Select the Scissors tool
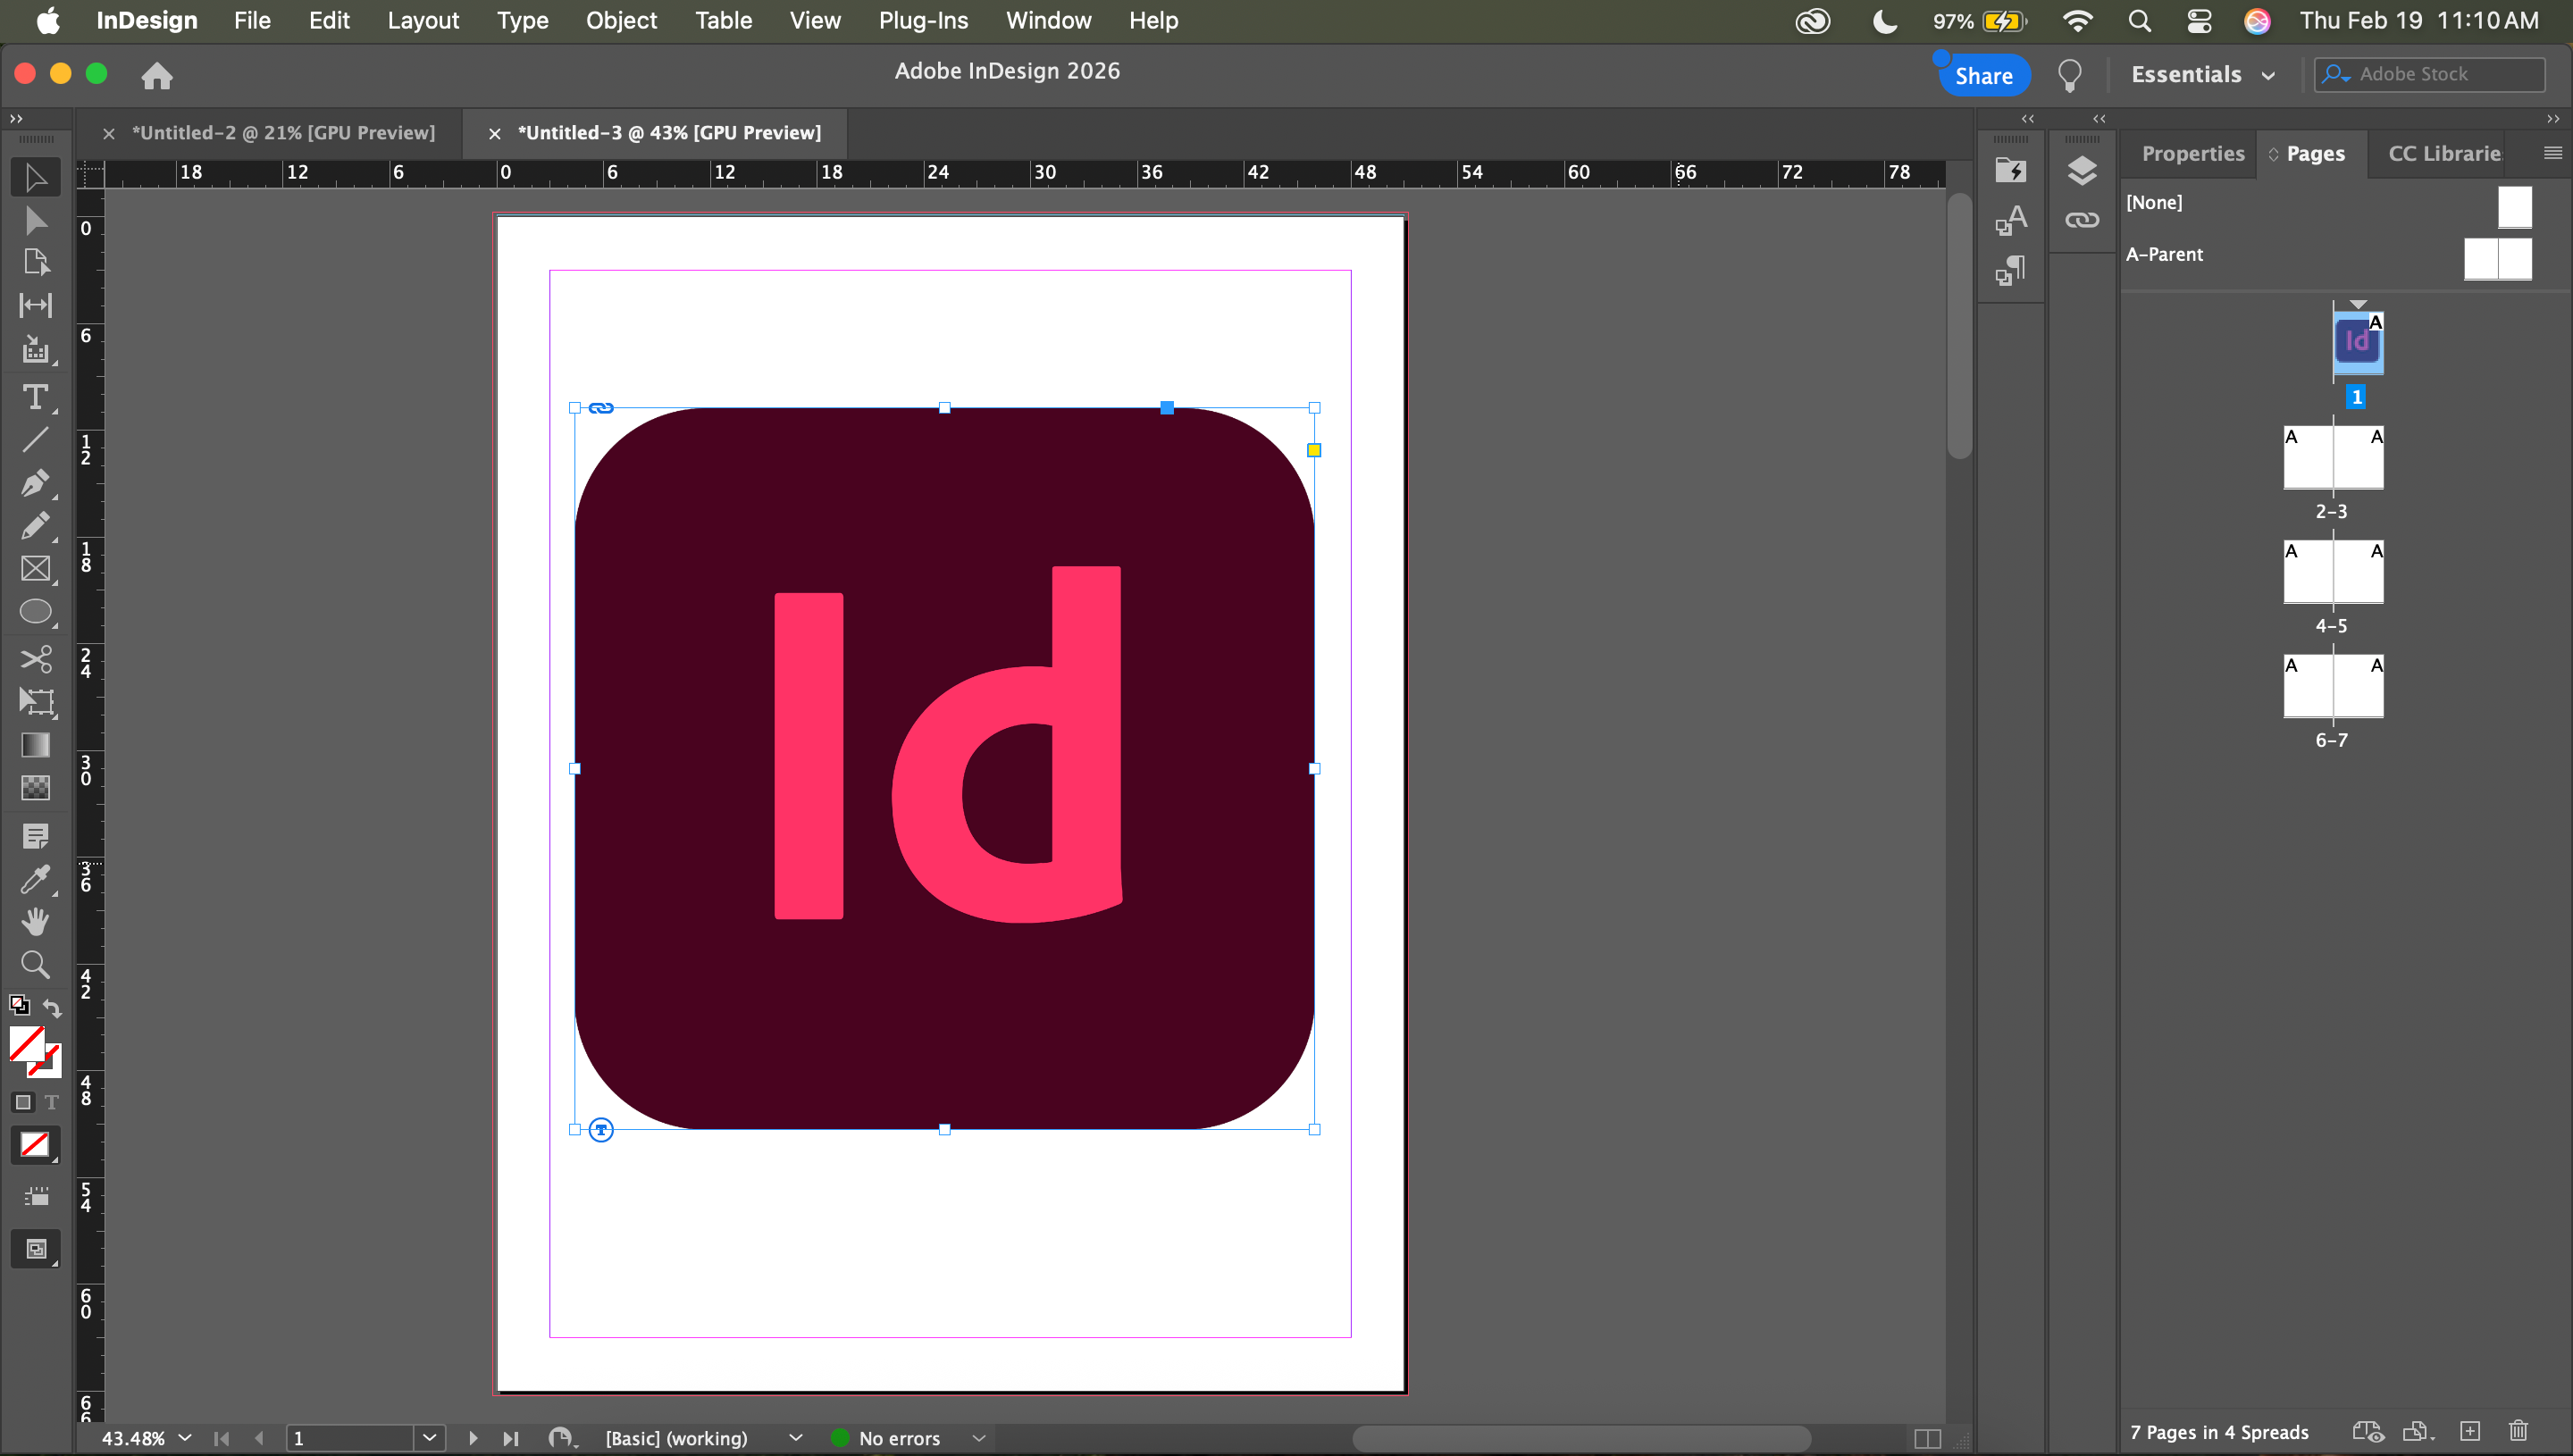Image resolution: width=2573 pixels, height=1456 pixels. tap(35, 659)
